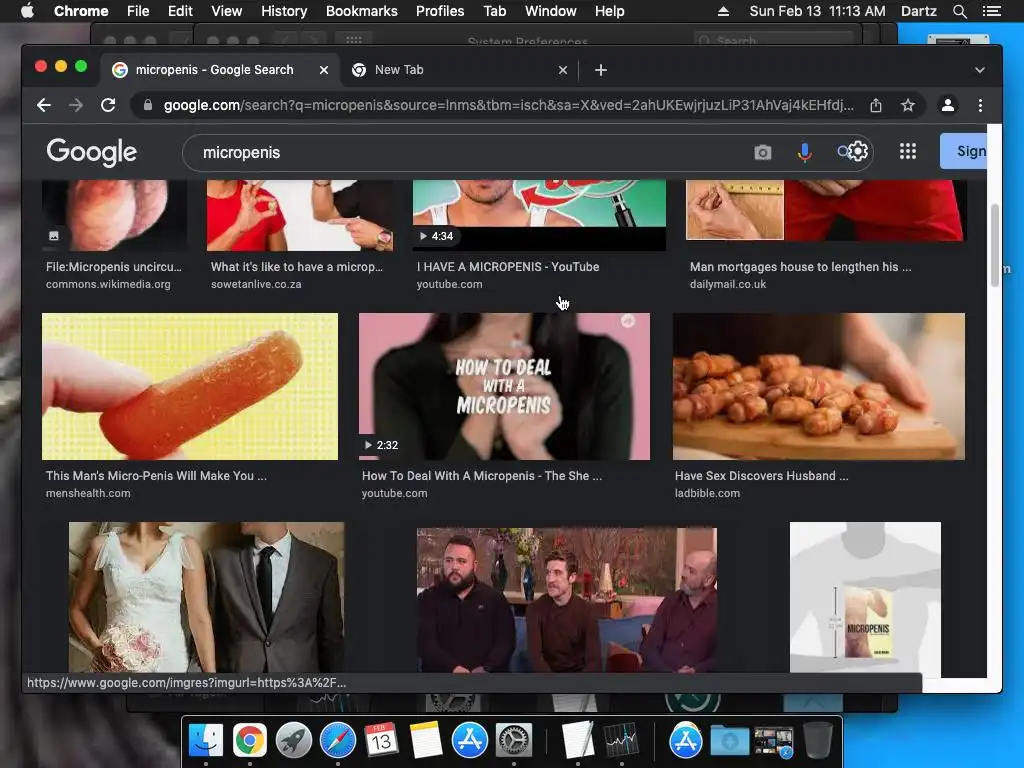The height and width of the screenshot is (768, 1024).
Task: Click the Apple menu logo
Action: point(27,11)
